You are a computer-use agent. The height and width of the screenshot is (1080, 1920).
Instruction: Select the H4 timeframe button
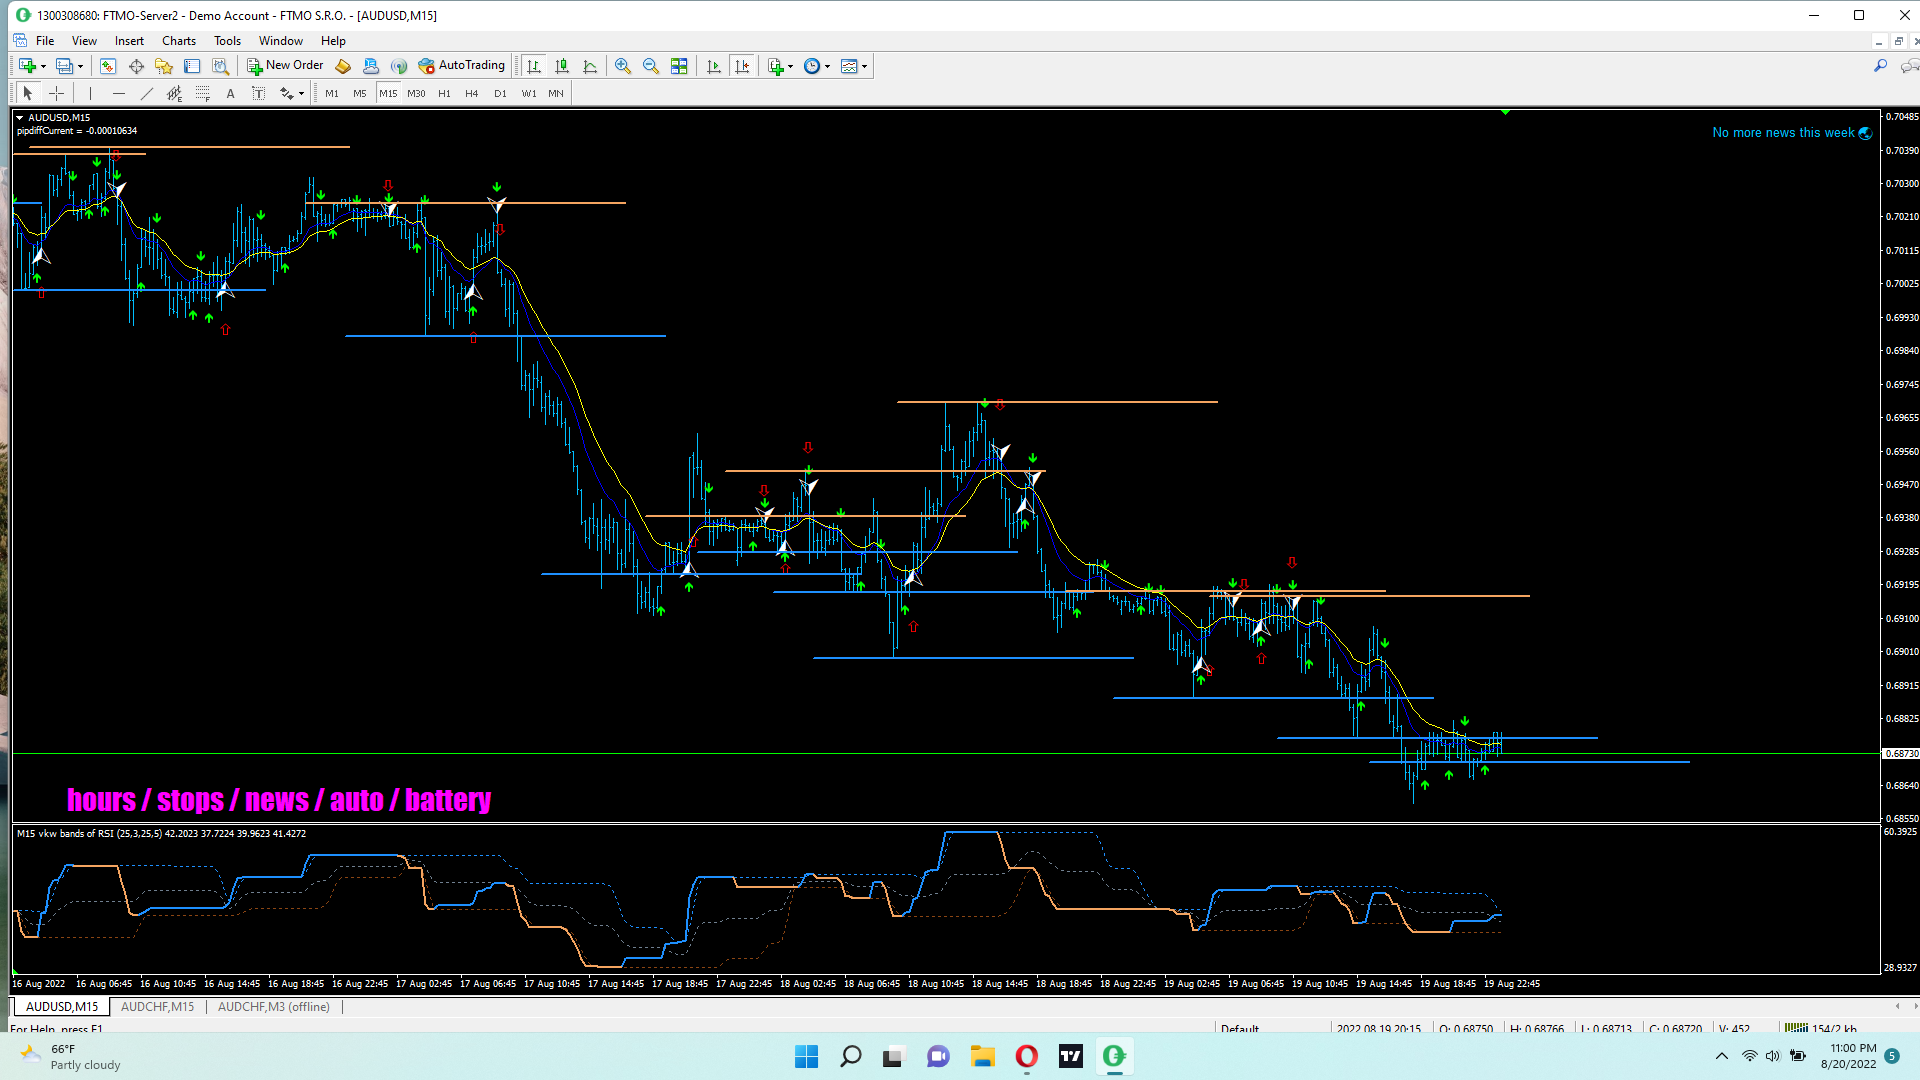472,94
